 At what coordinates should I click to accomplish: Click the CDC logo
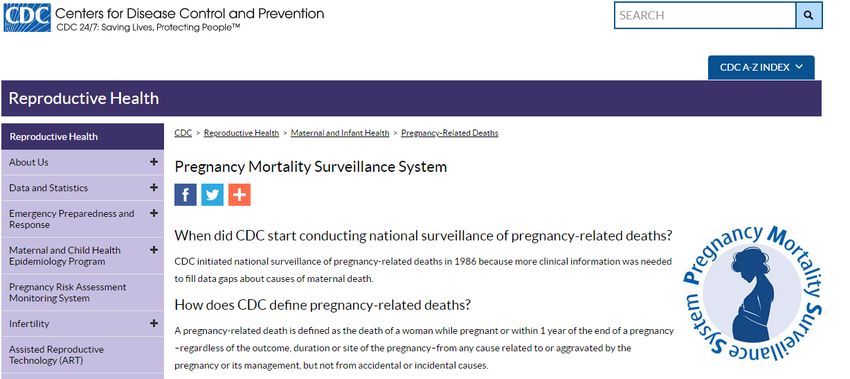tap(27, 17)
